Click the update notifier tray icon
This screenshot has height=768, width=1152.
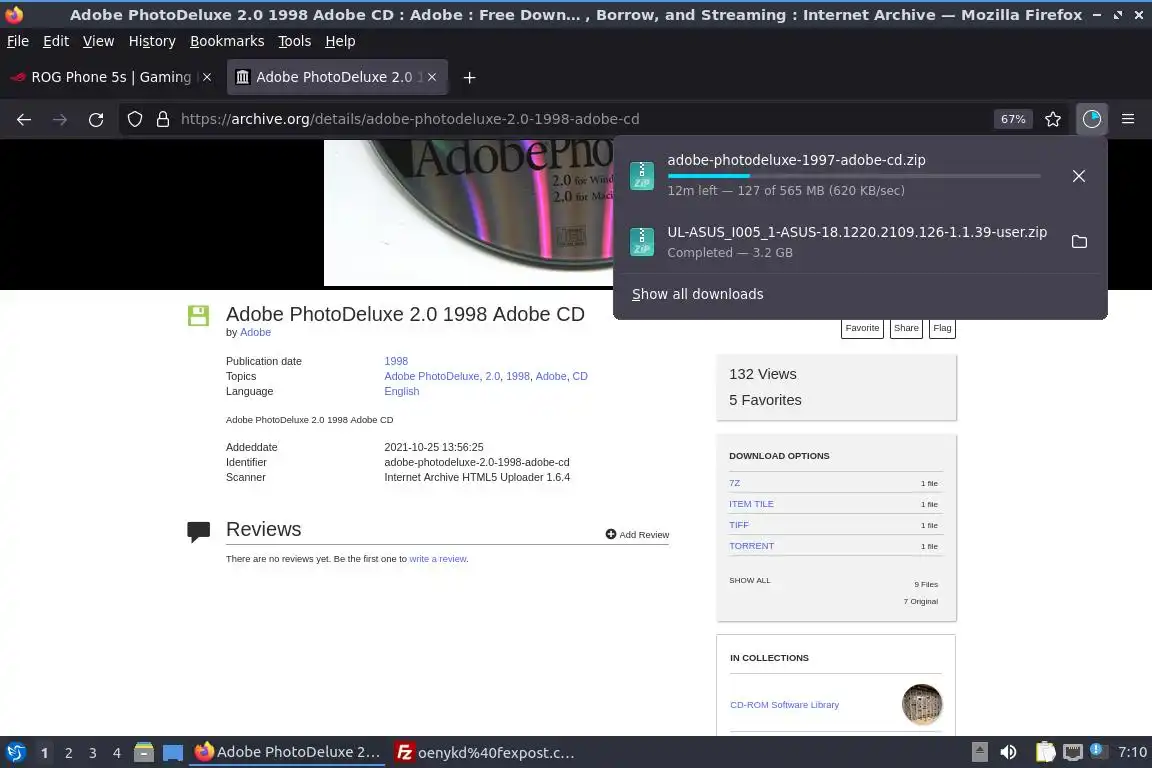[x=1097, y=750]
